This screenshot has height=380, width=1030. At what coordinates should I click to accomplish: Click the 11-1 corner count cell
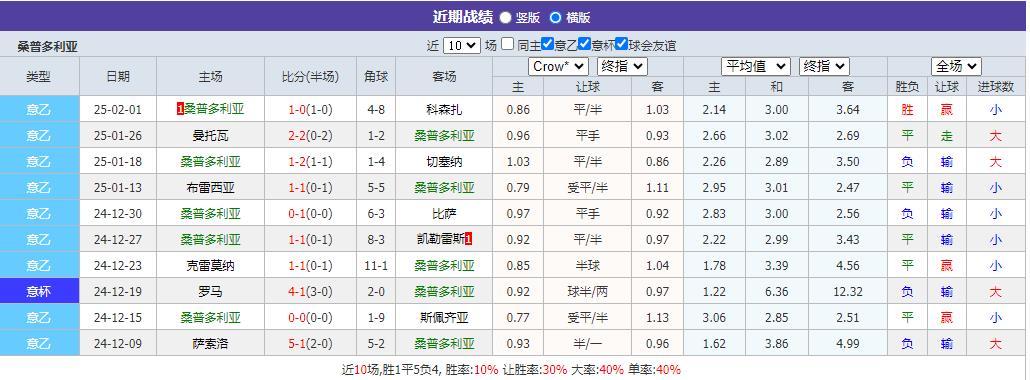(376, 266)
